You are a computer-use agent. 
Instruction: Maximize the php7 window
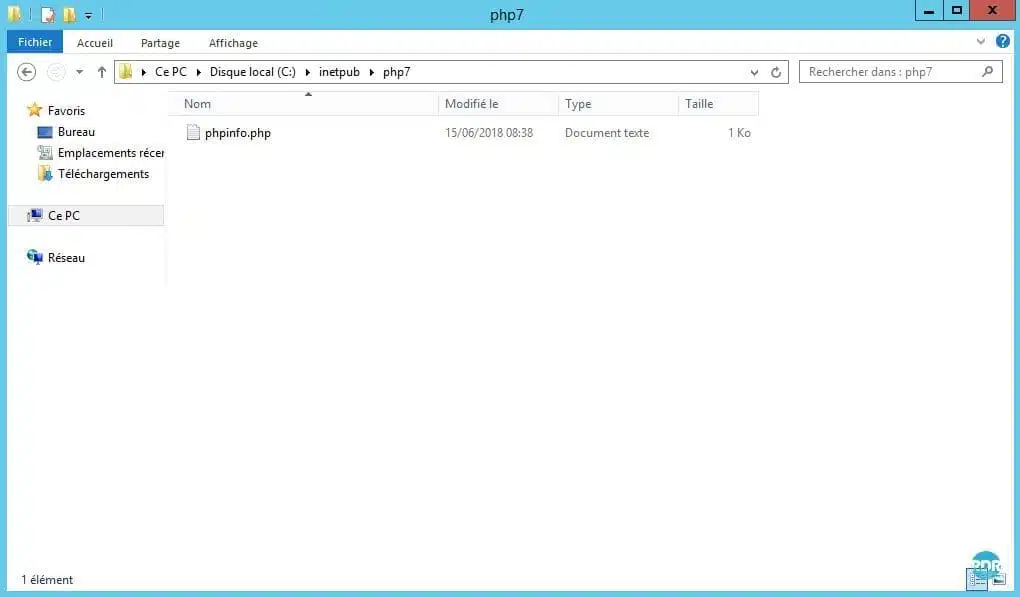pos(956,10)
